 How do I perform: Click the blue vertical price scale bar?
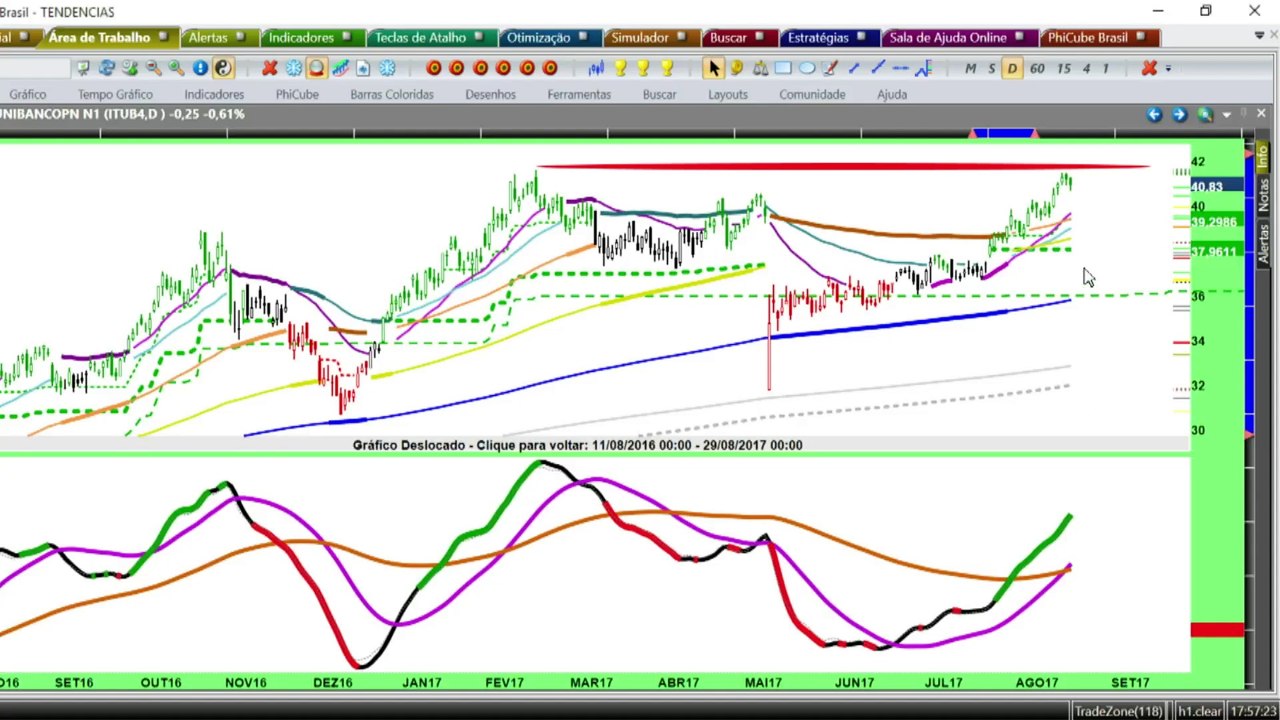tap(1249, 295)
